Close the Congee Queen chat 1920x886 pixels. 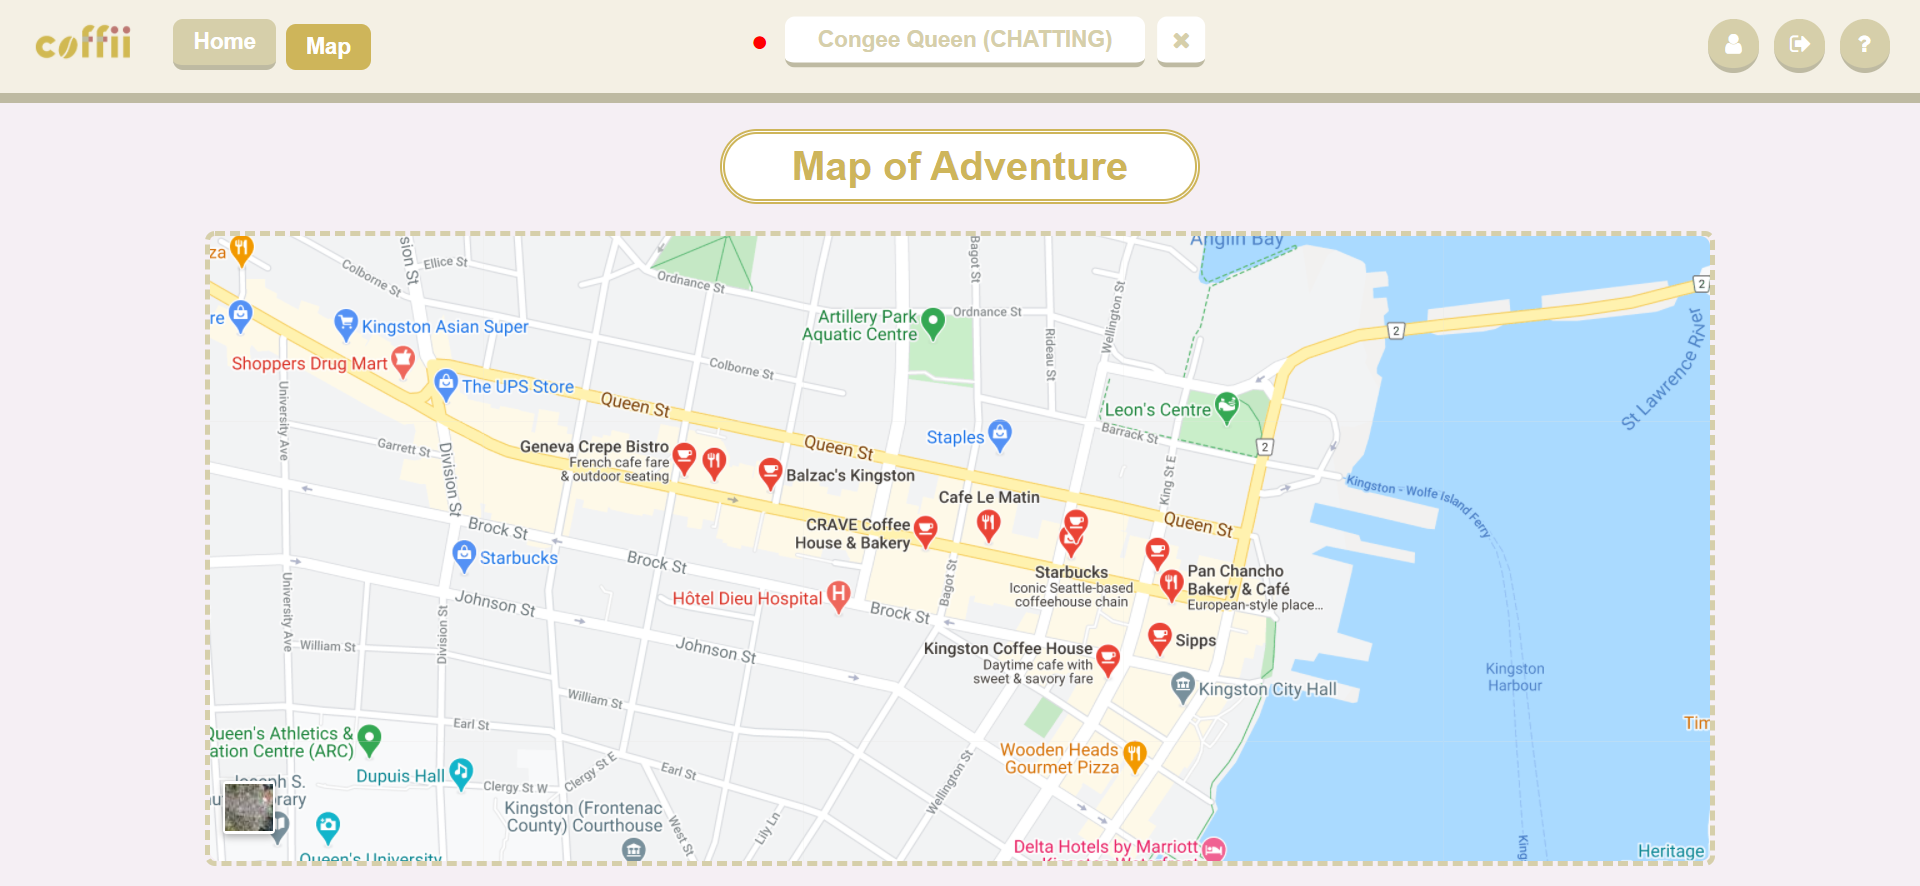pyautogui.click(x=1181, y=41)
